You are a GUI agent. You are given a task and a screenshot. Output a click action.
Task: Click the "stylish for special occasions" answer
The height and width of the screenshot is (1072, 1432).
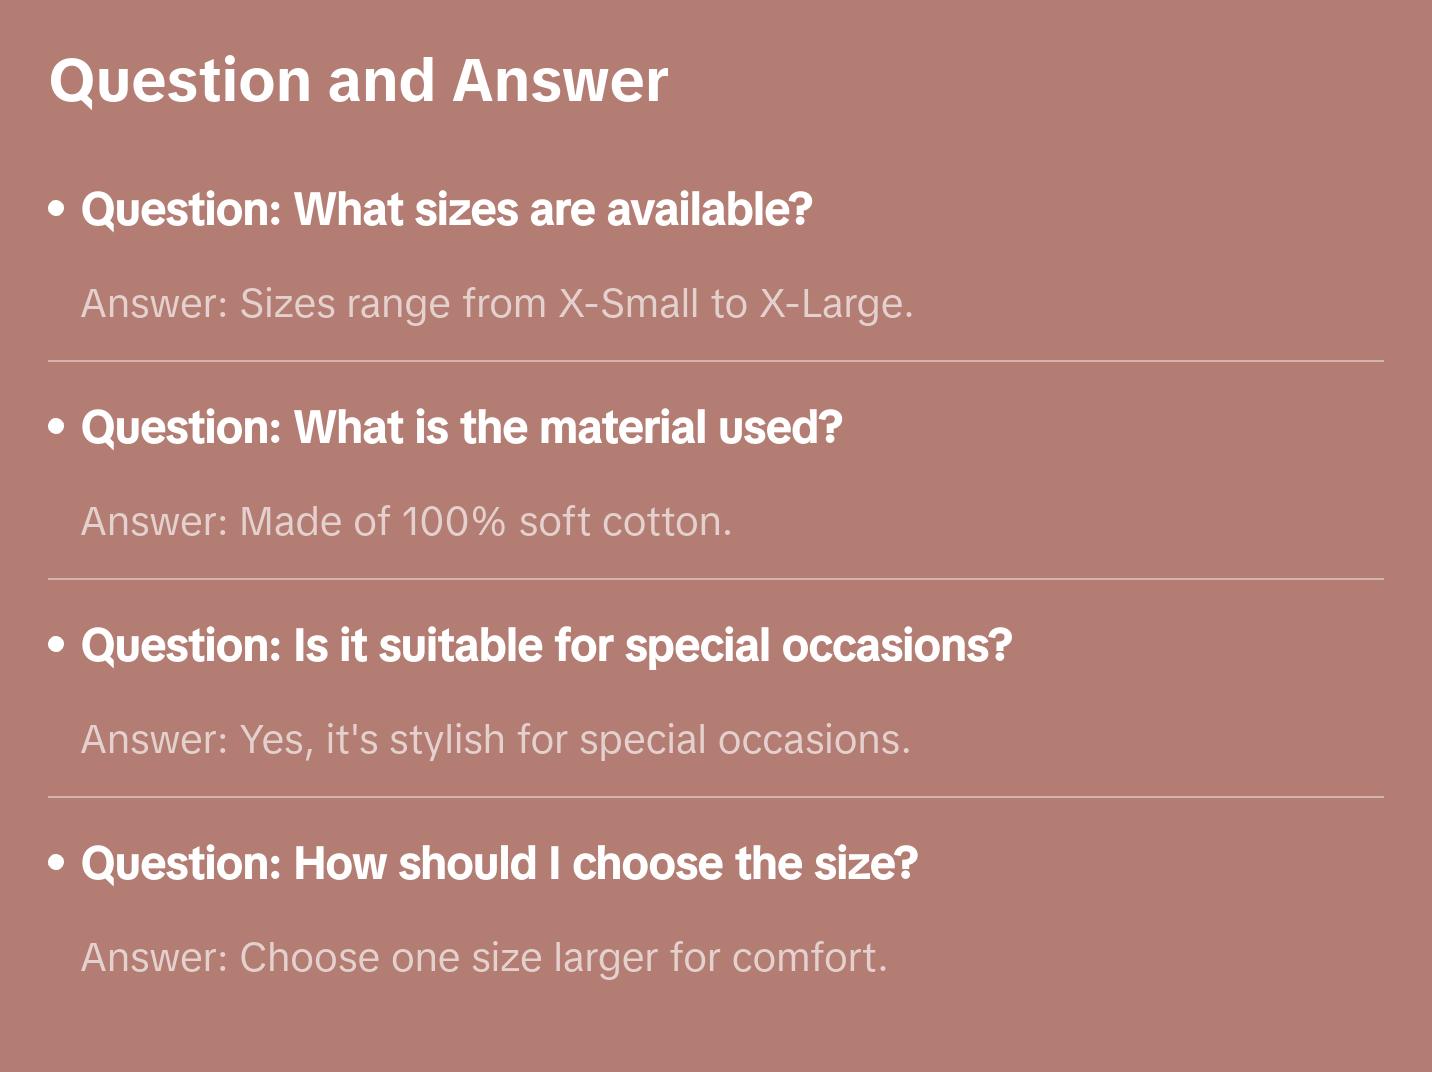496,739
